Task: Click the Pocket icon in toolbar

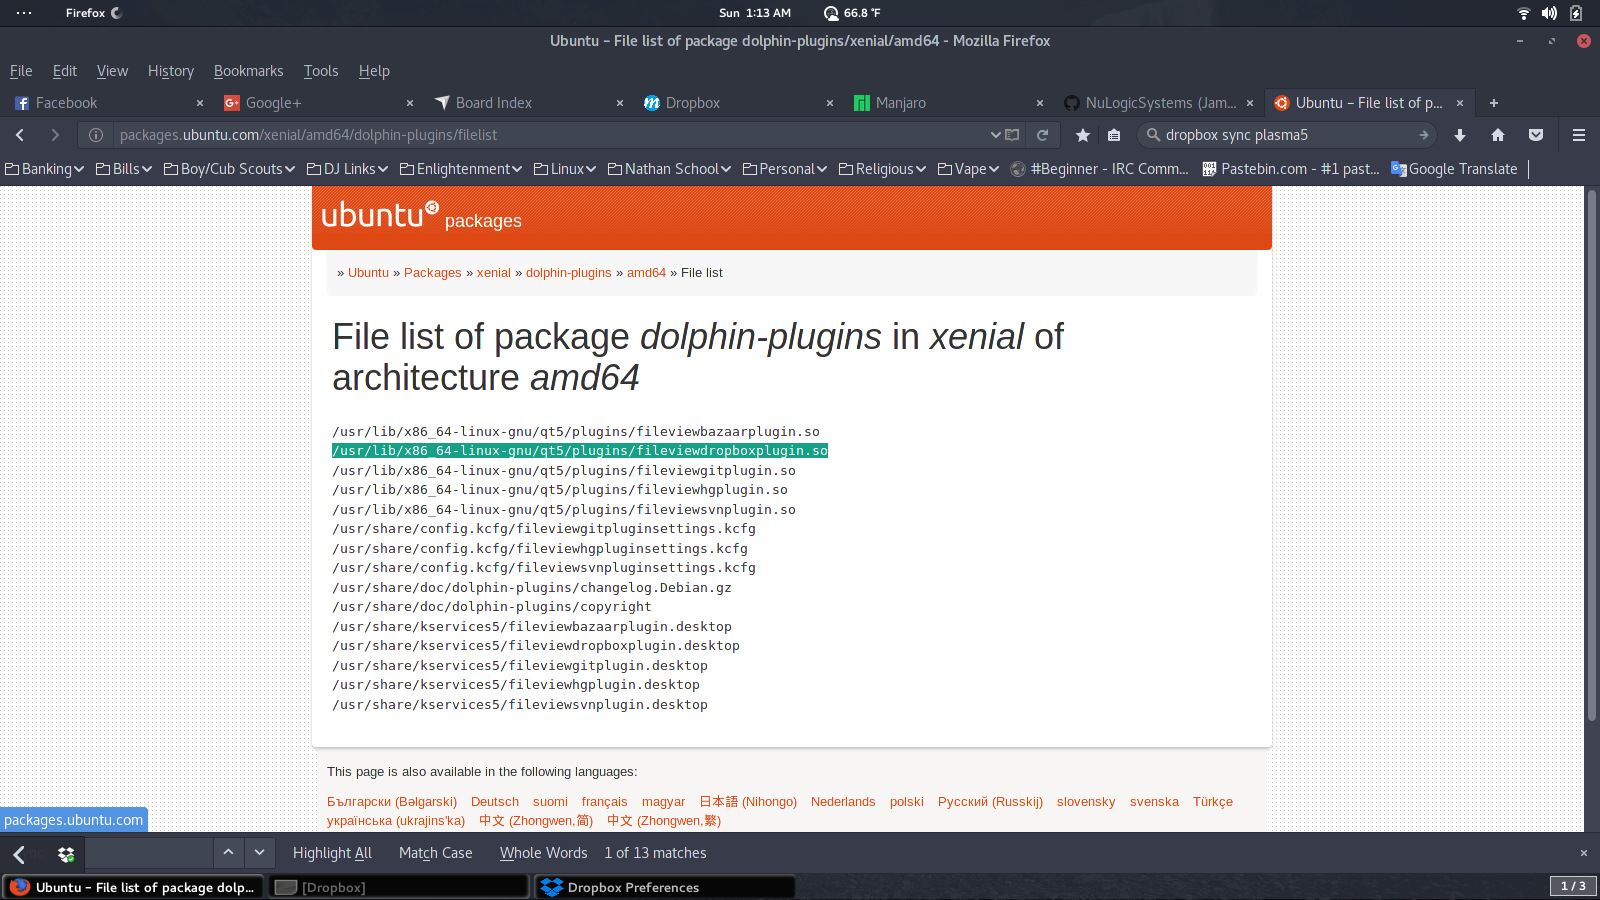Action: click(x=1536, y=135)
